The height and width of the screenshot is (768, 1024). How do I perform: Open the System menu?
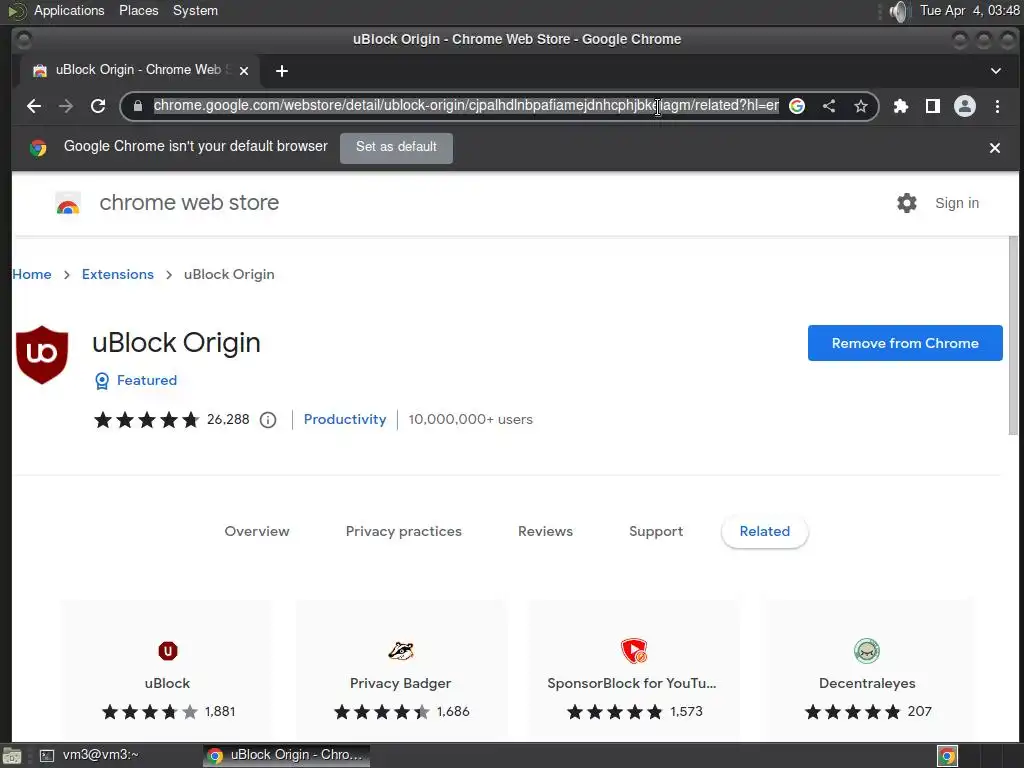pos(195,10)
